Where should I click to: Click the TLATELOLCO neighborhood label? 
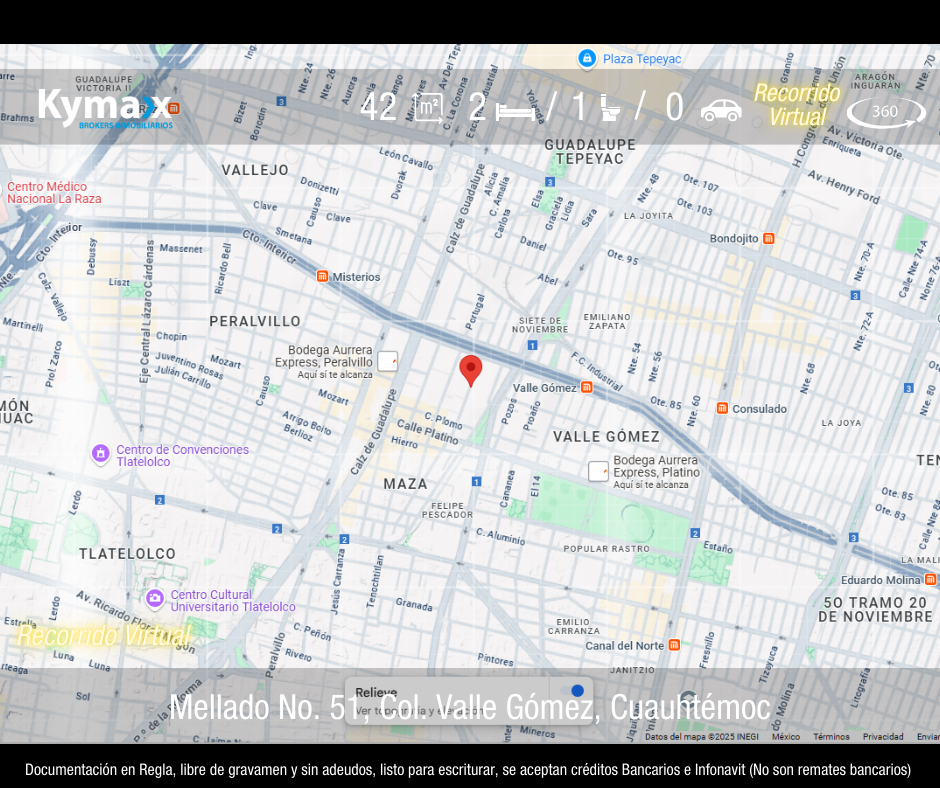(128, 554)
